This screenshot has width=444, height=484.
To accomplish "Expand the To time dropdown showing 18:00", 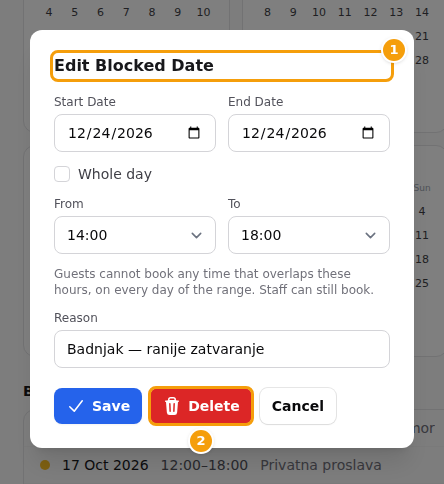I will tap(309, 235).
